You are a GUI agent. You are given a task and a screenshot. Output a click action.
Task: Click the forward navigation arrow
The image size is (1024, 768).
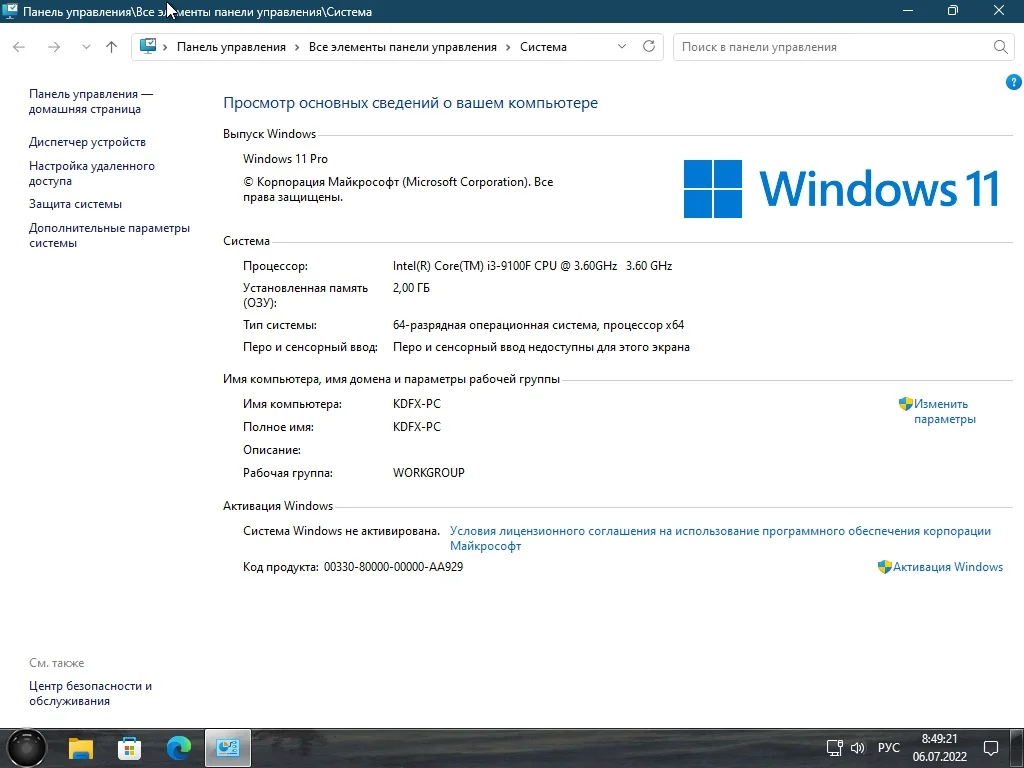click(x=54, y=47)
